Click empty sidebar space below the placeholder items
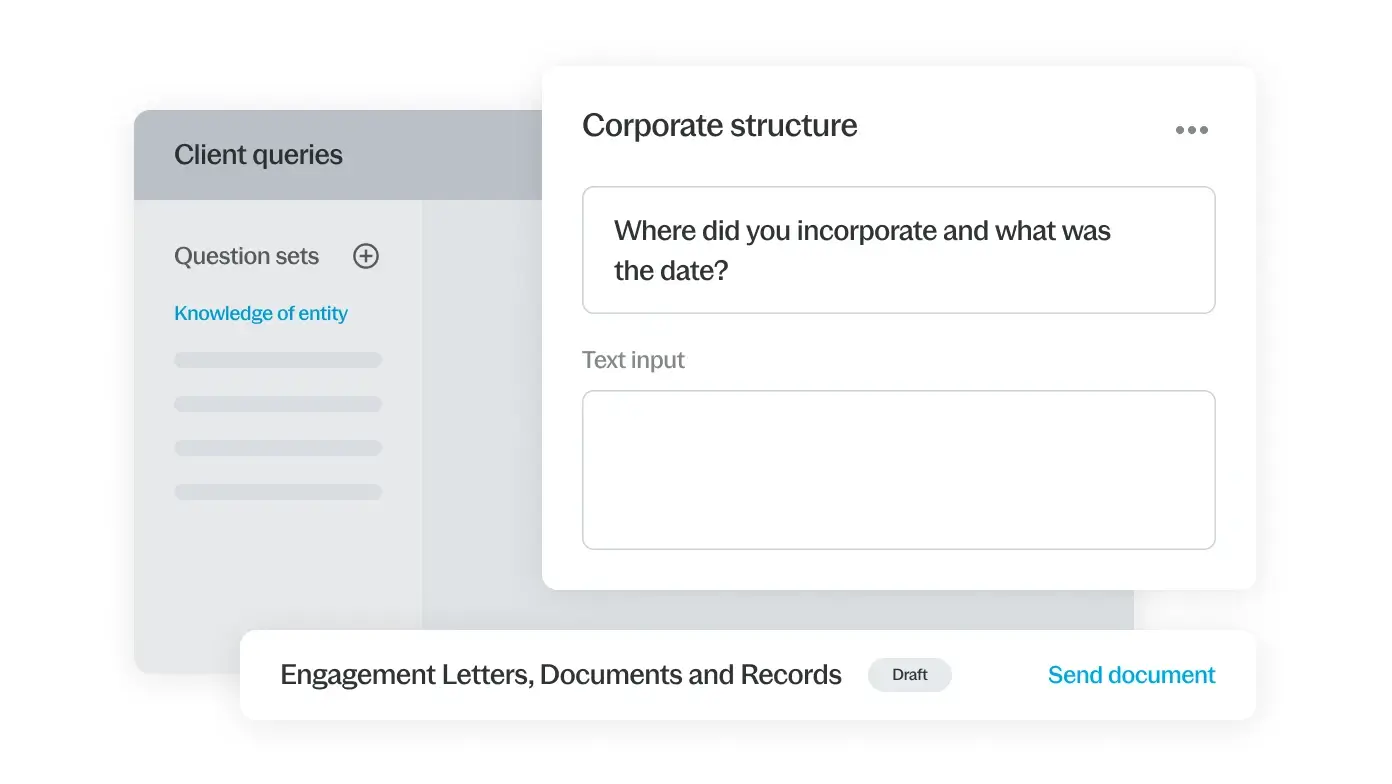 (278, 570)
